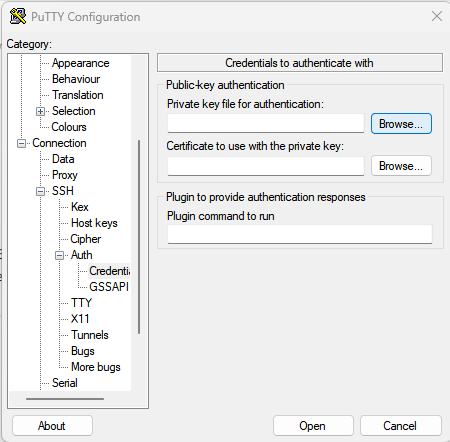Expand the Selection tree node
The width and height of the screenshot is (450, 442).
point(40,111)
